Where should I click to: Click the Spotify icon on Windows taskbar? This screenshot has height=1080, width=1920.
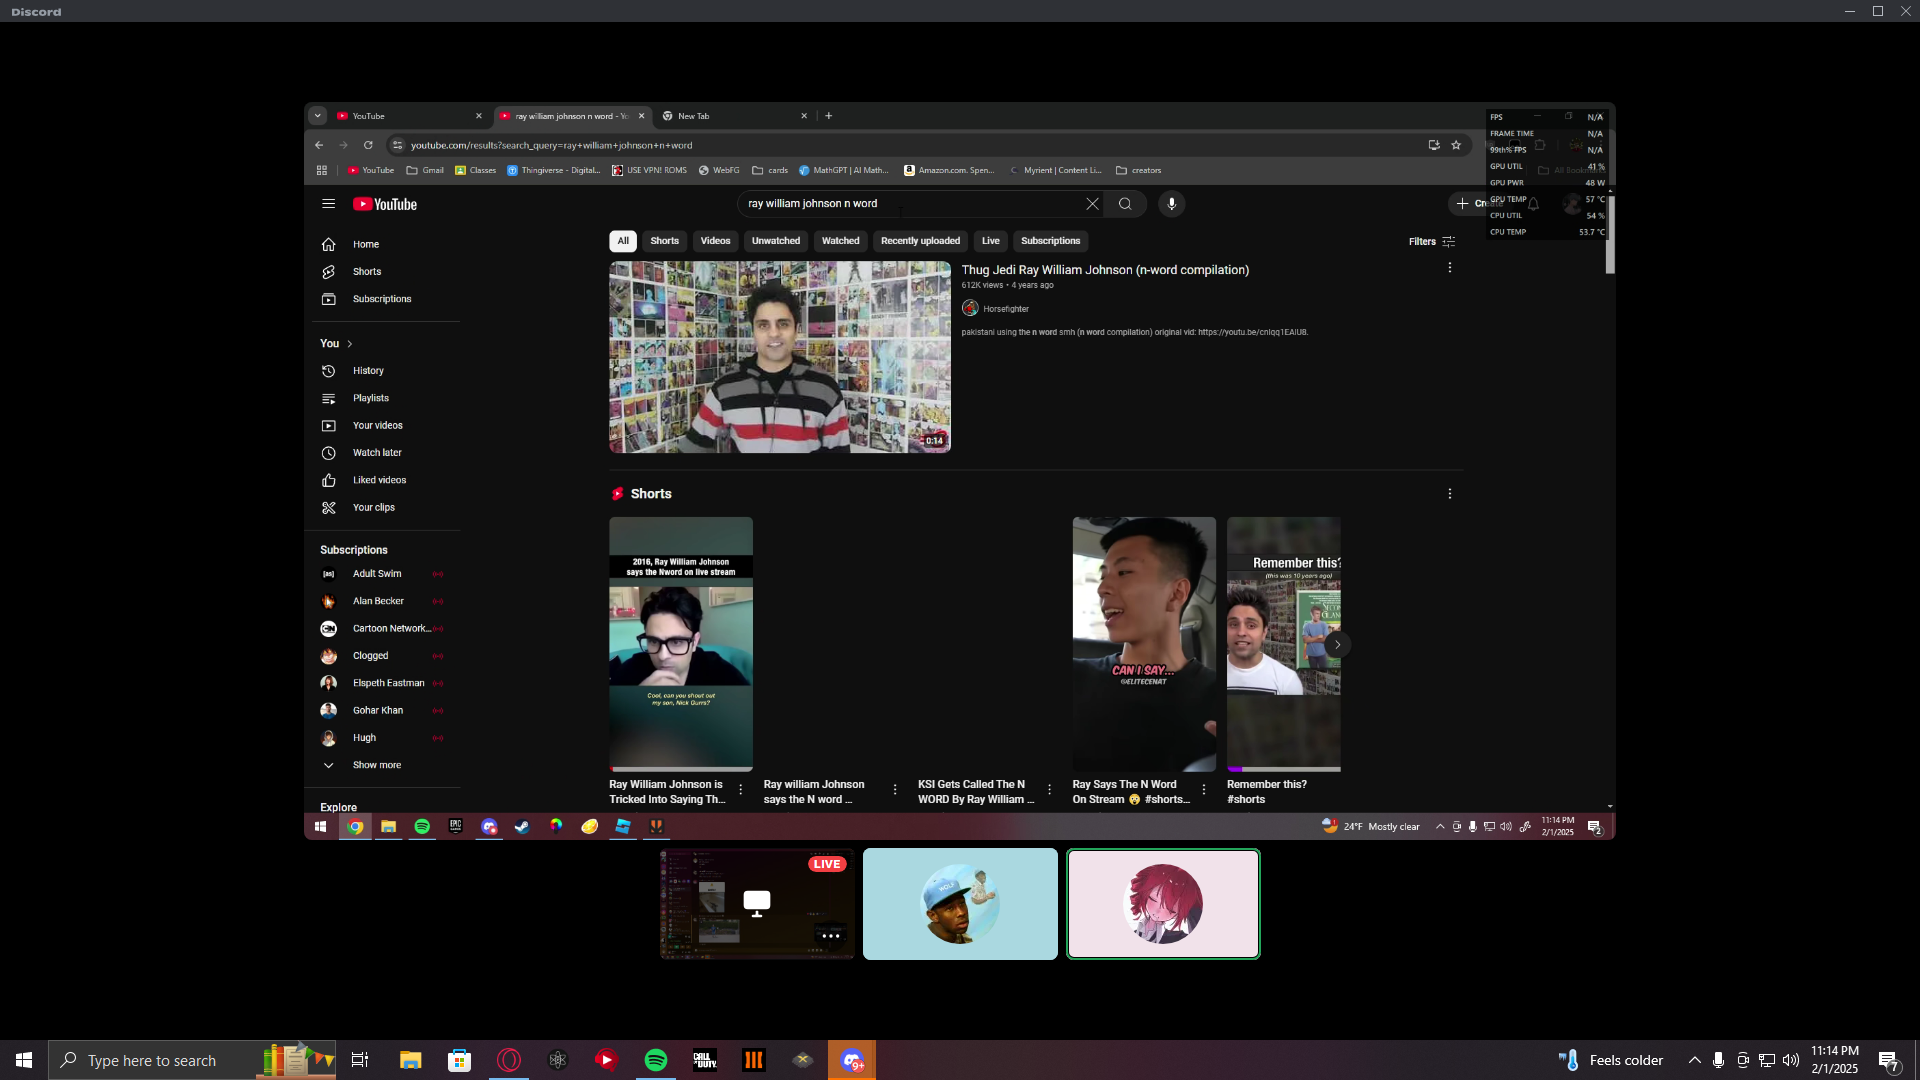coord(656,1060)
